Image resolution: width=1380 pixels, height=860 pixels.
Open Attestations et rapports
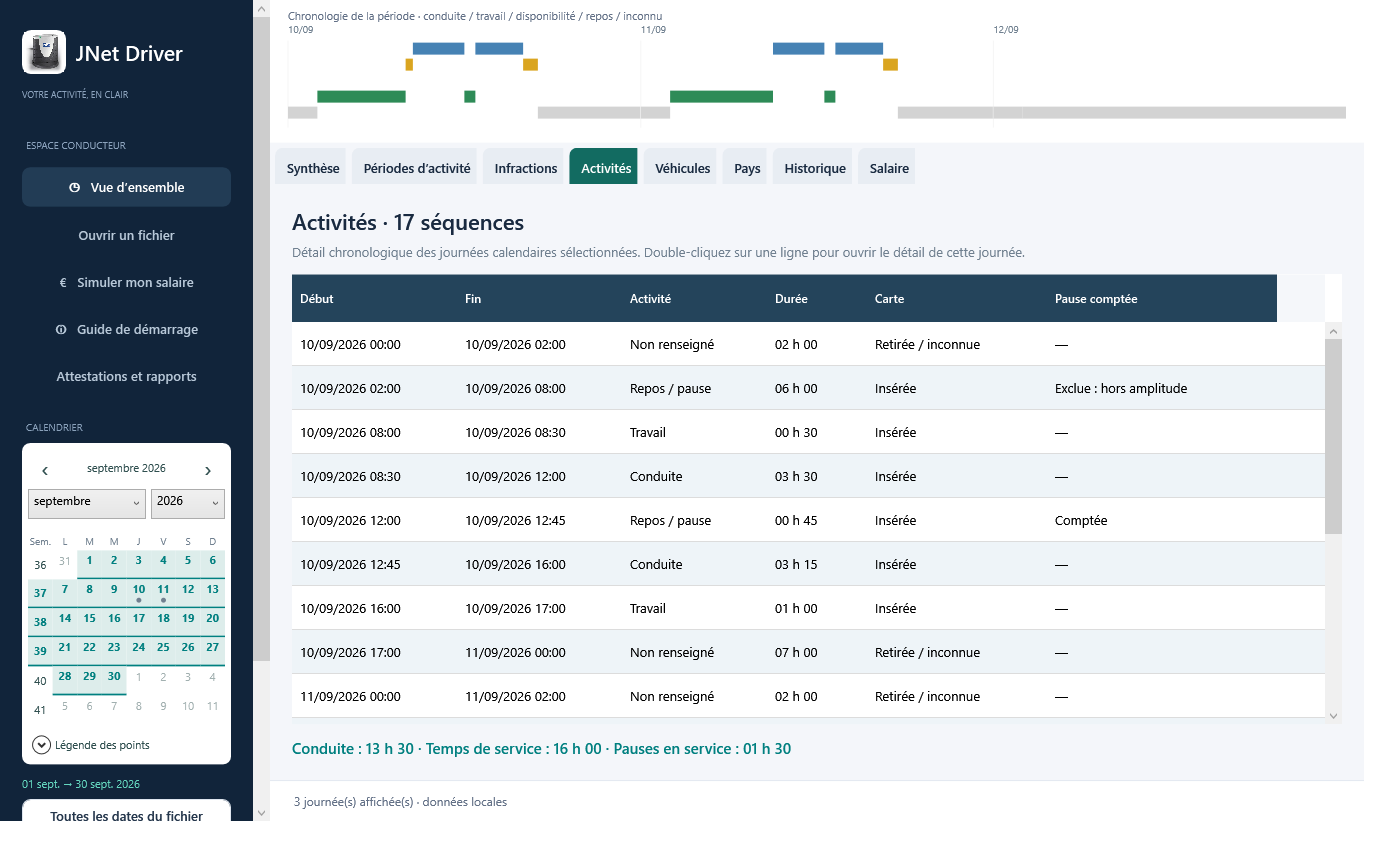(126, 377)
